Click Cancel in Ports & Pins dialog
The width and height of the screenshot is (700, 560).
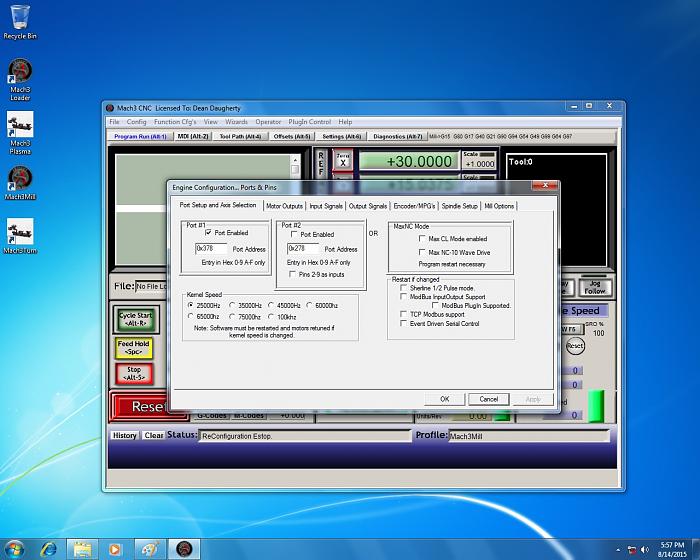click(488, 399)
